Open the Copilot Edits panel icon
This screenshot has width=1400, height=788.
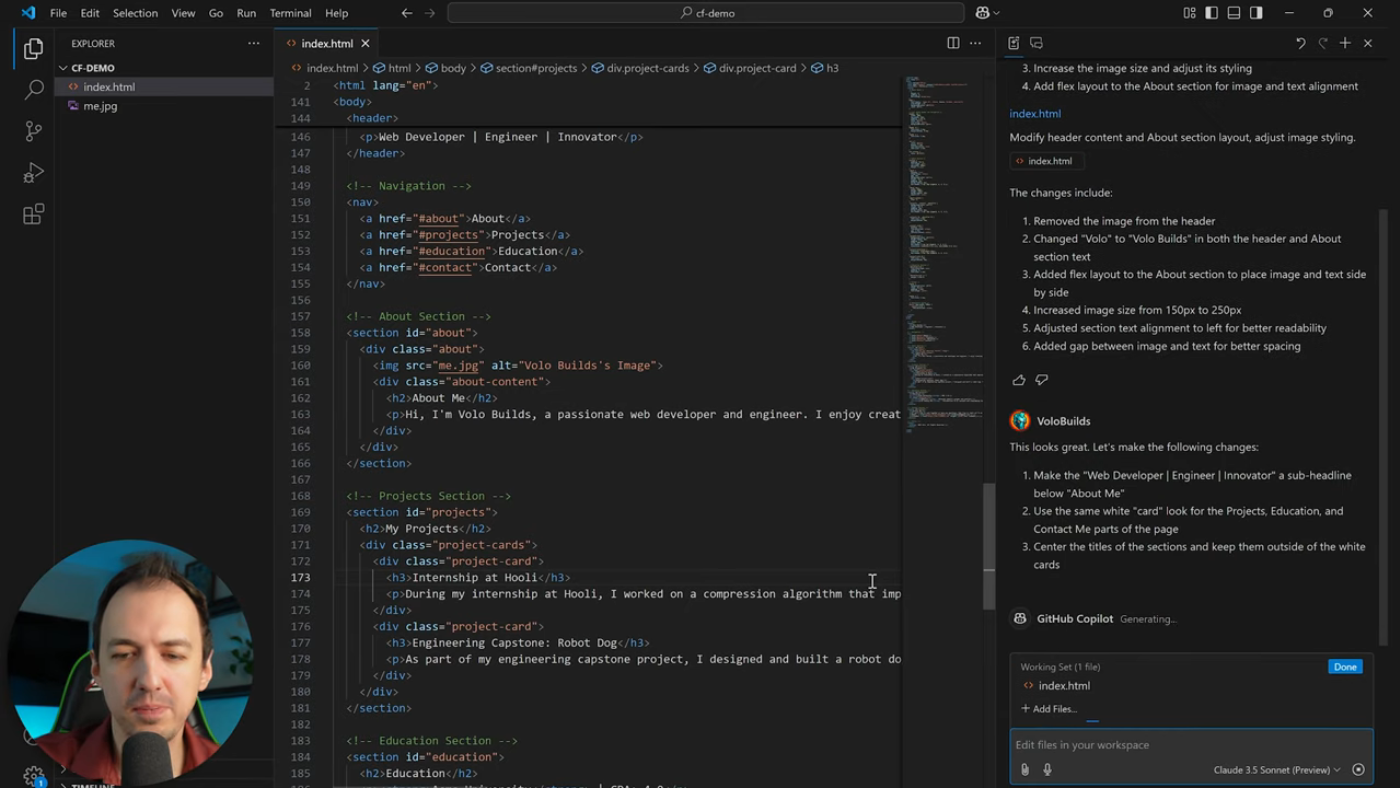(x=1014, y=43)
